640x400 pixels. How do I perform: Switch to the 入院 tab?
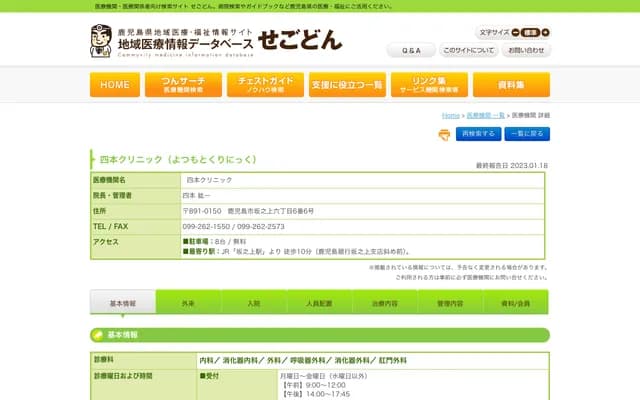point(253,303)
